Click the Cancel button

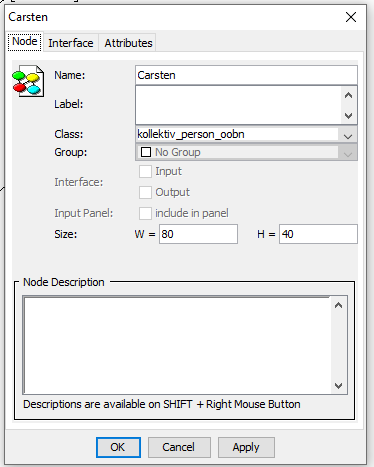[x=179, y=447]
